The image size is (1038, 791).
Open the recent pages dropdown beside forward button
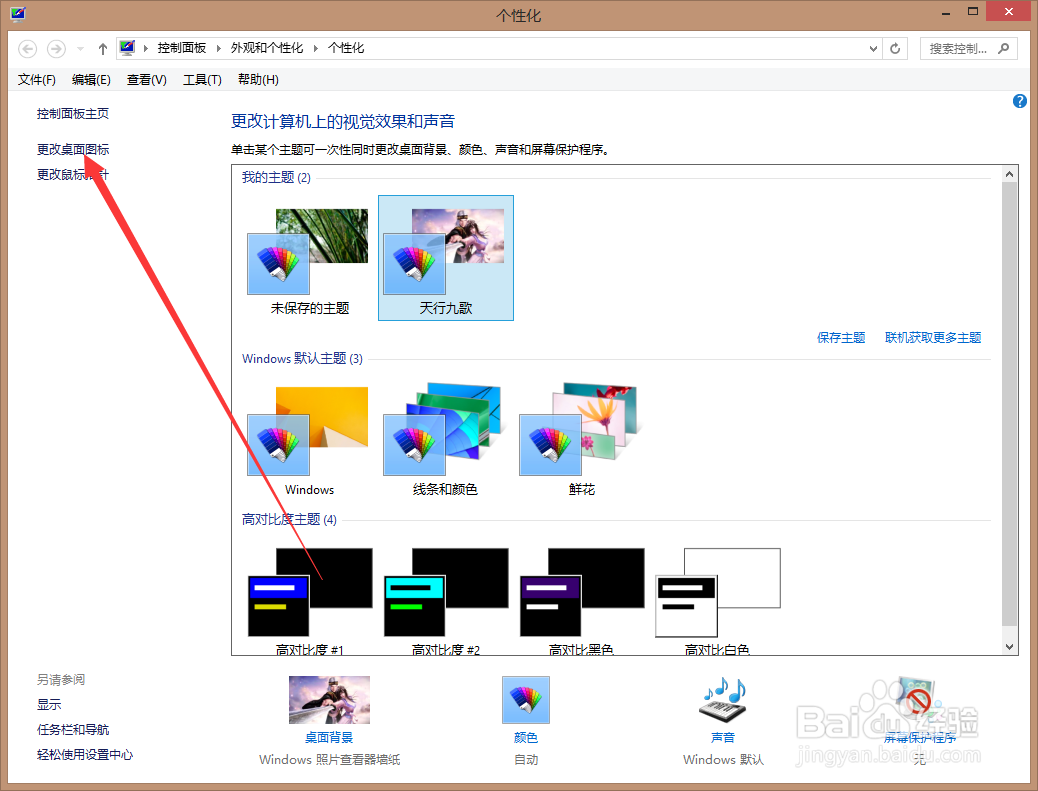(80, 48)
